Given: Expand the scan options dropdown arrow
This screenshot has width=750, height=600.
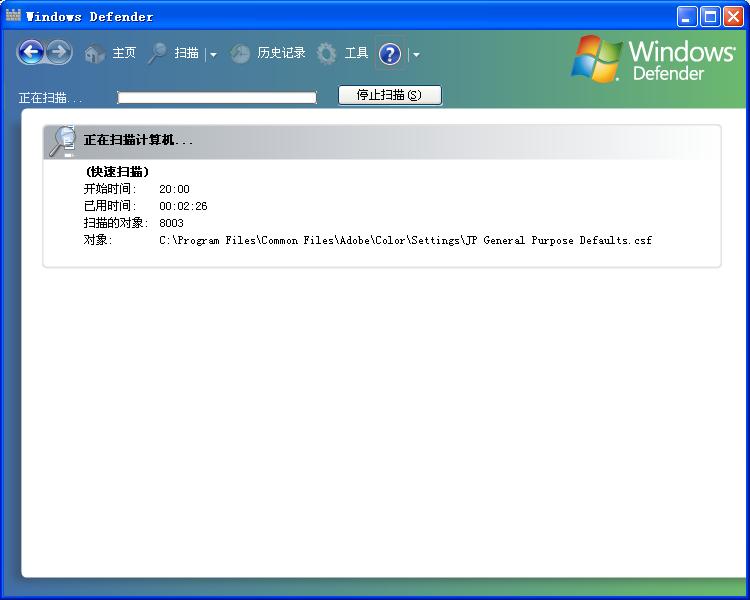Looking at the screenshot, I should (x=213, y=55).
